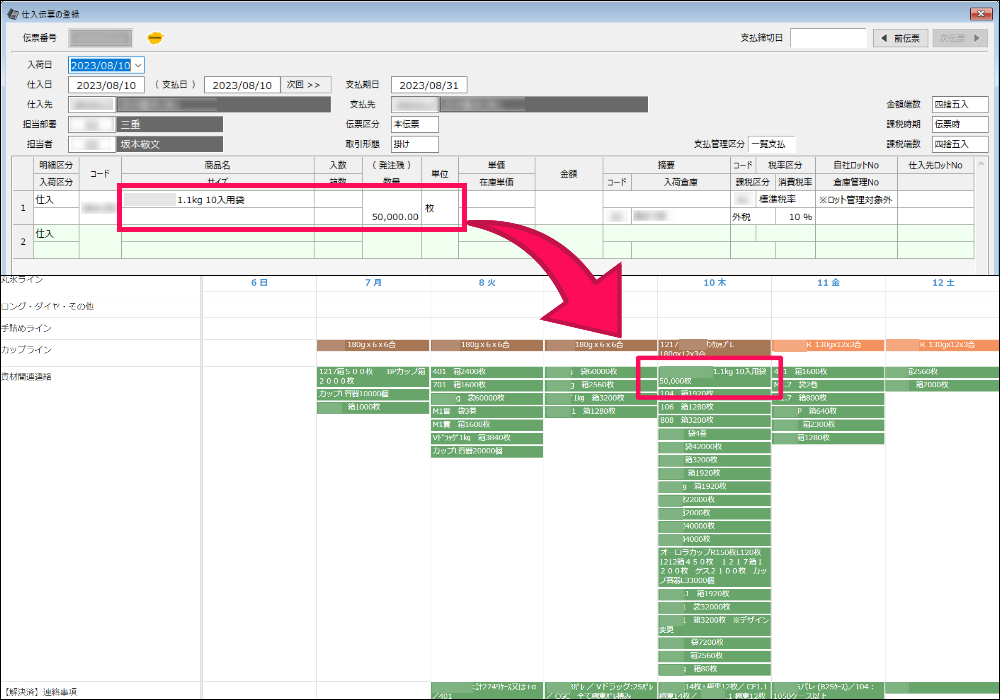The image size is (1000, 700).
Task: Close the 仕入伝票の登録 window
Action: (980, 13)
